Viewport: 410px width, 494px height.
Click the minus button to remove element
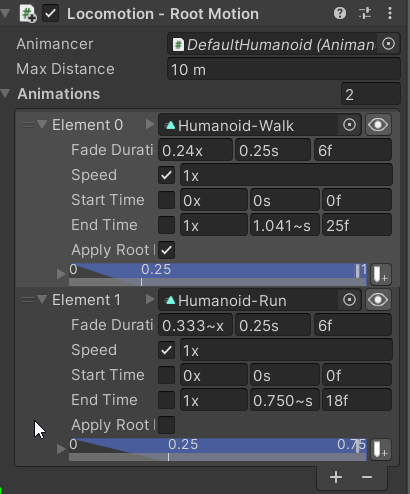367,477
